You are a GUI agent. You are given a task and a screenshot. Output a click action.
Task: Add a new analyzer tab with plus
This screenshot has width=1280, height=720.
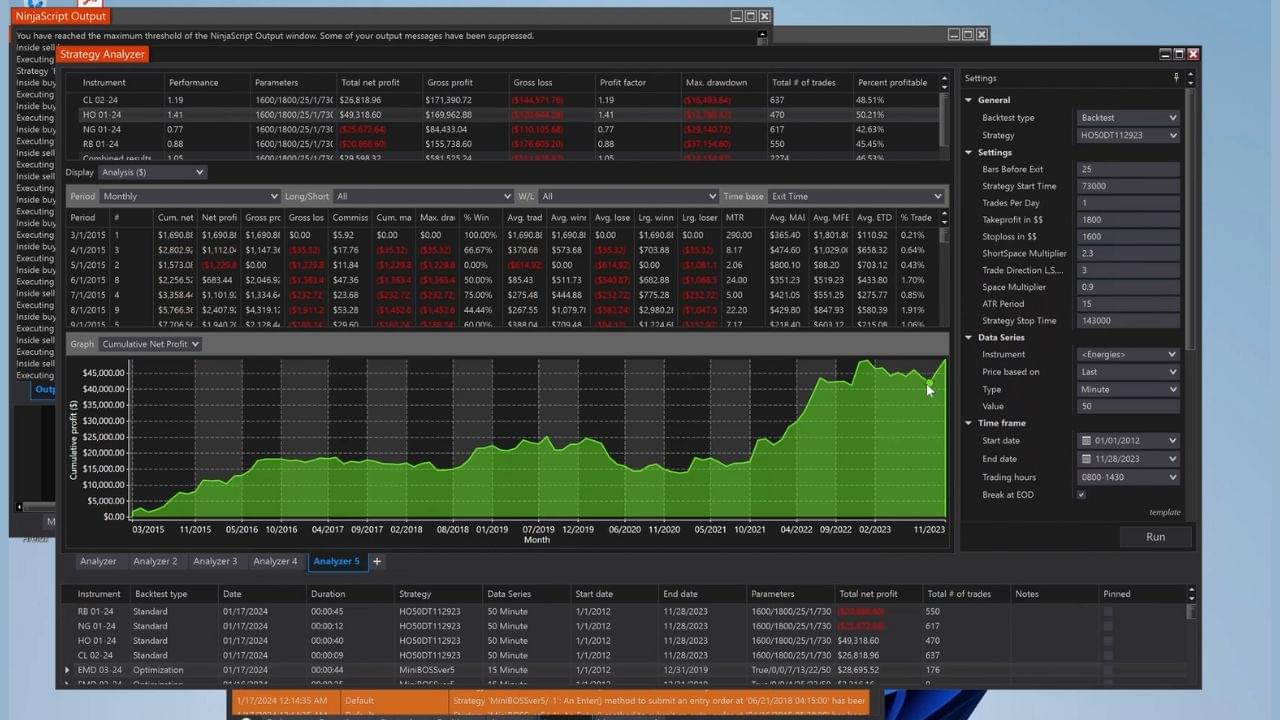377,562
